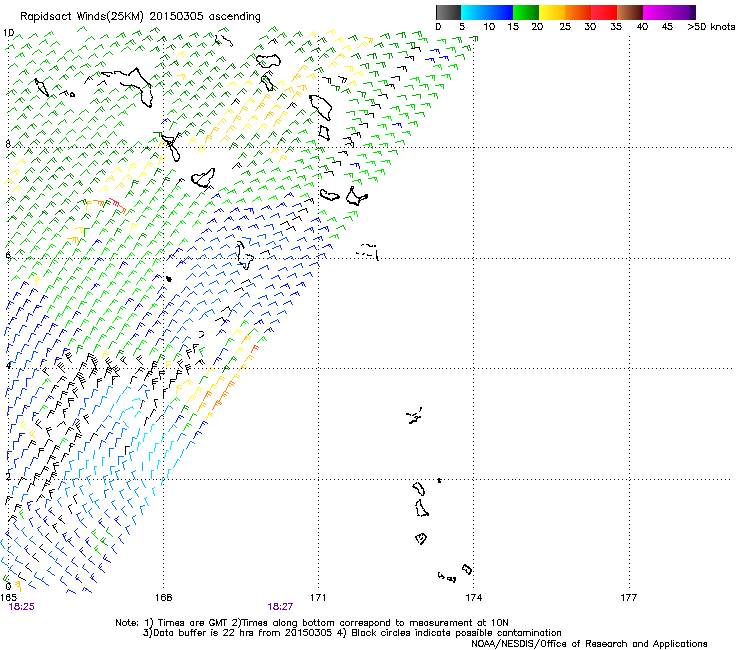Screen dimensions: 740x650
Task: Click the latitude axis label '2'
Action: pyautogui.click(x=8, y=476)
